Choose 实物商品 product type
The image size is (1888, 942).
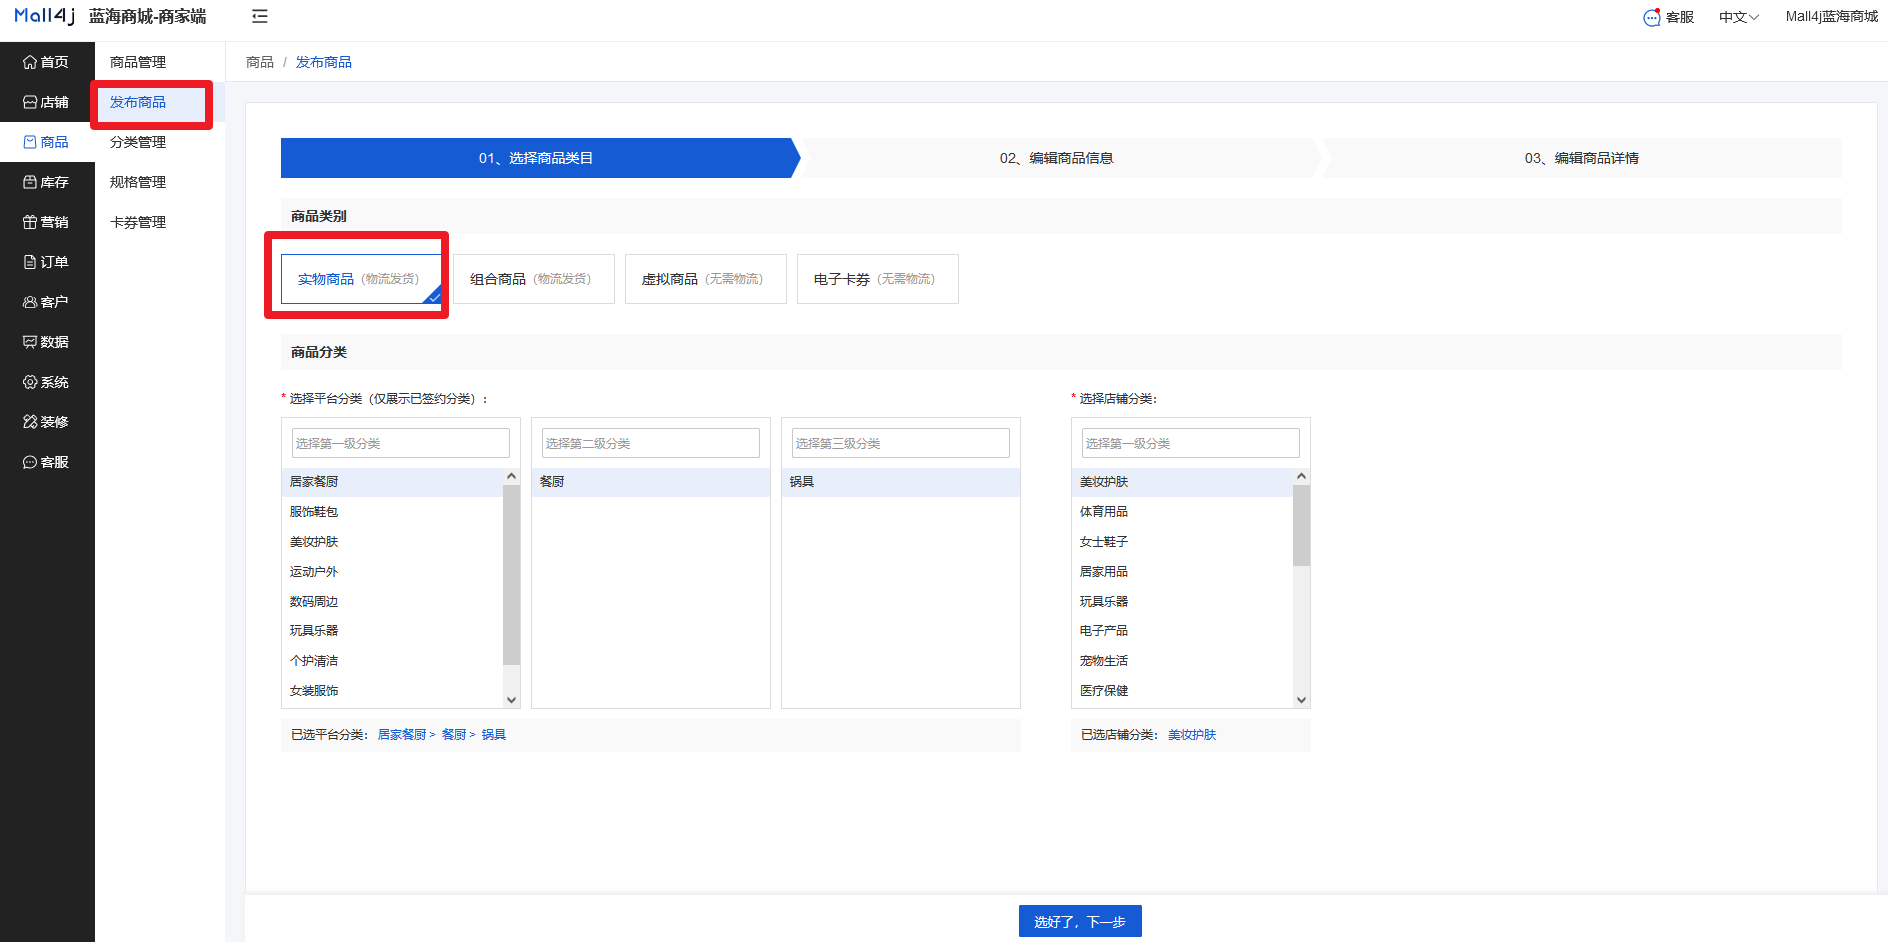[361, 279]
